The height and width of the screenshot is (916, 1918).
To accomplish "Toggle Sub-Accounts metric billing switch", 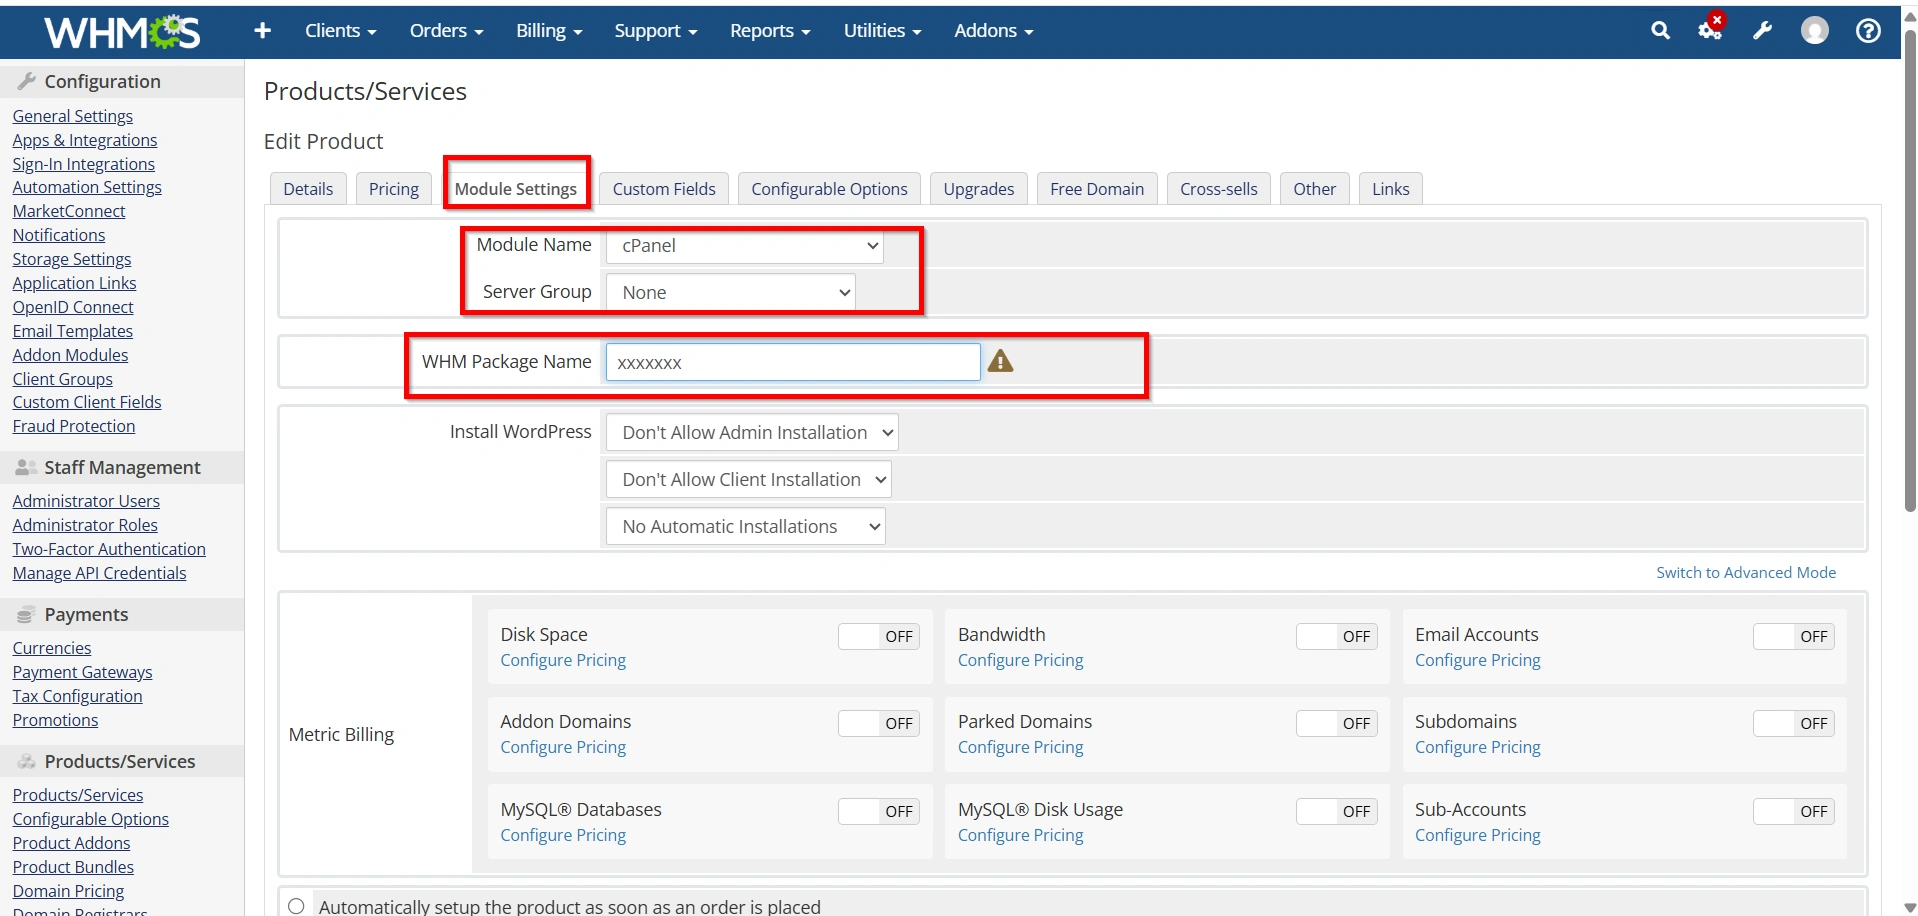I will (x=1793, y=812).
